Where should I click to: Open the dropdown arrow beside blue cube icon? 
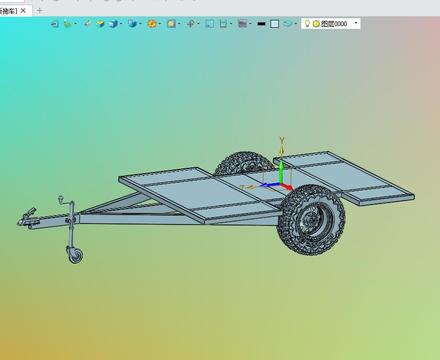pos(121,24)
